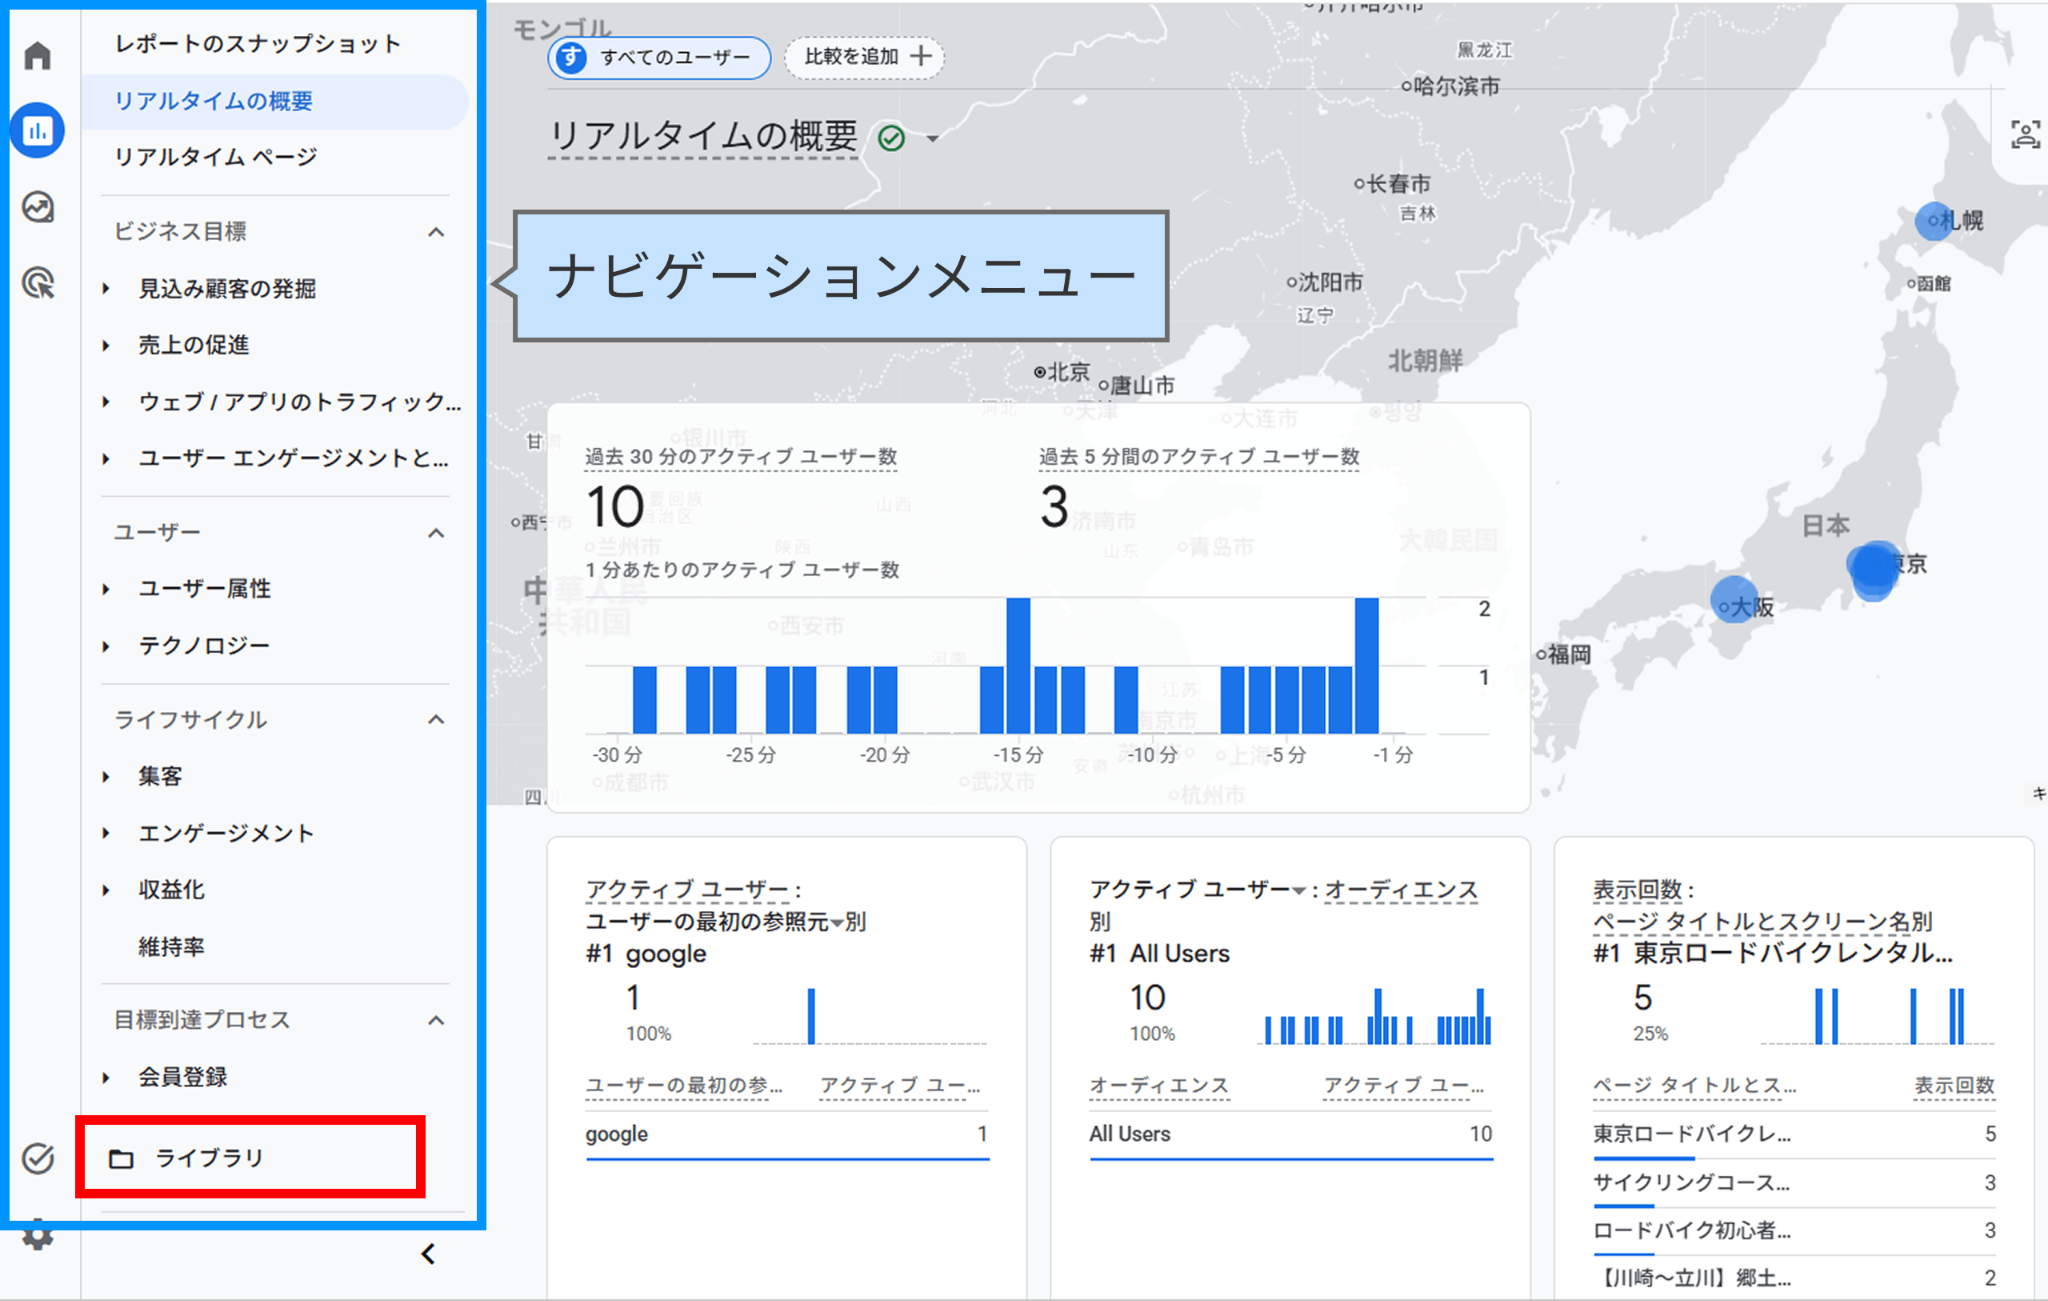Open 維持率 report
This screenshot has width=2048, height=1301.
[171, 946]
